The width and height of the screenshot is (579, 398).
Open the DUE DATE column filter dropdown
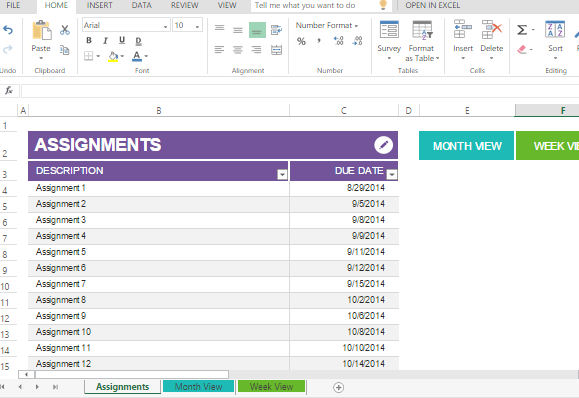click(x=392, y=174)
